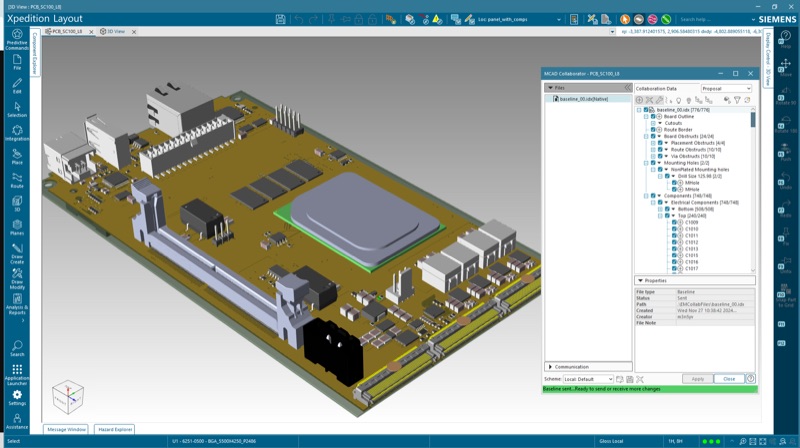
Task: Click the 3D orientation cube in the view
Action: pyautogui.click(x=68, y=396)
